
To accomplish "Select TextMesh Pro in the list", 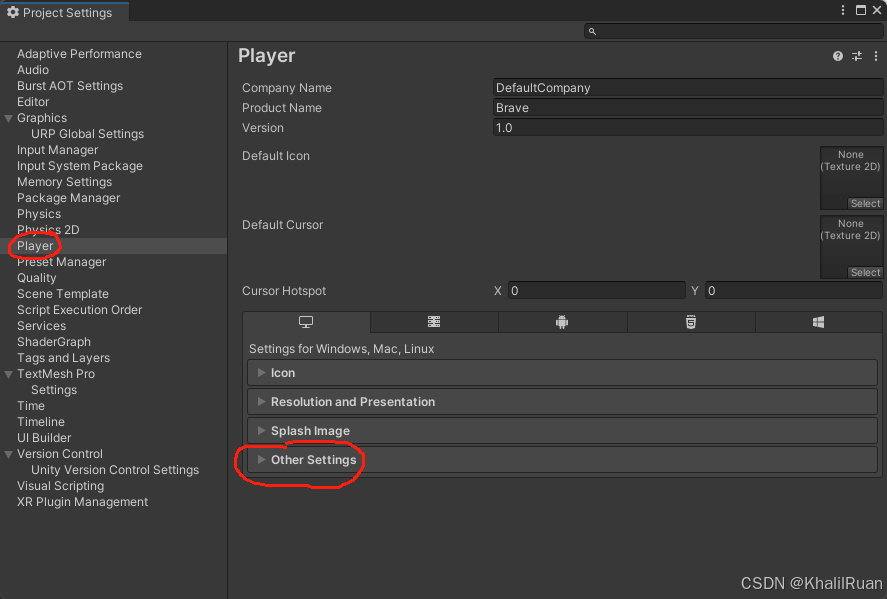I will (x=56, y=374).
